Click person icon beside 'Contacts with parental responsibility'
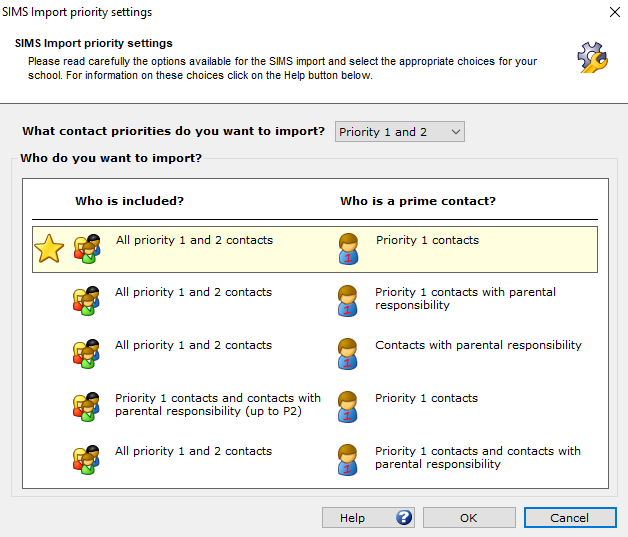Image resolution: width=628 pixels, height=537 pixels. tap(348, 354)
